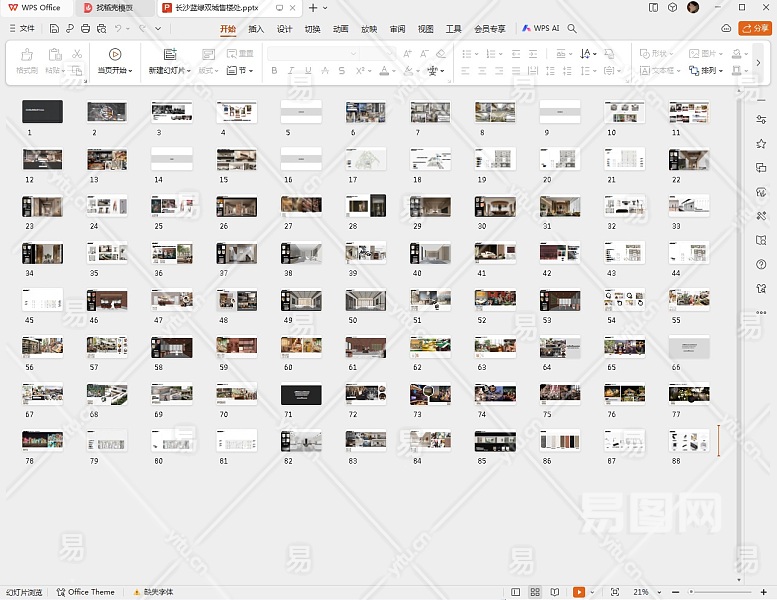The width and height of the screenshot is (777, 600).
Task: Switch to the 动画 Animation tab
Action: [341, 29]
